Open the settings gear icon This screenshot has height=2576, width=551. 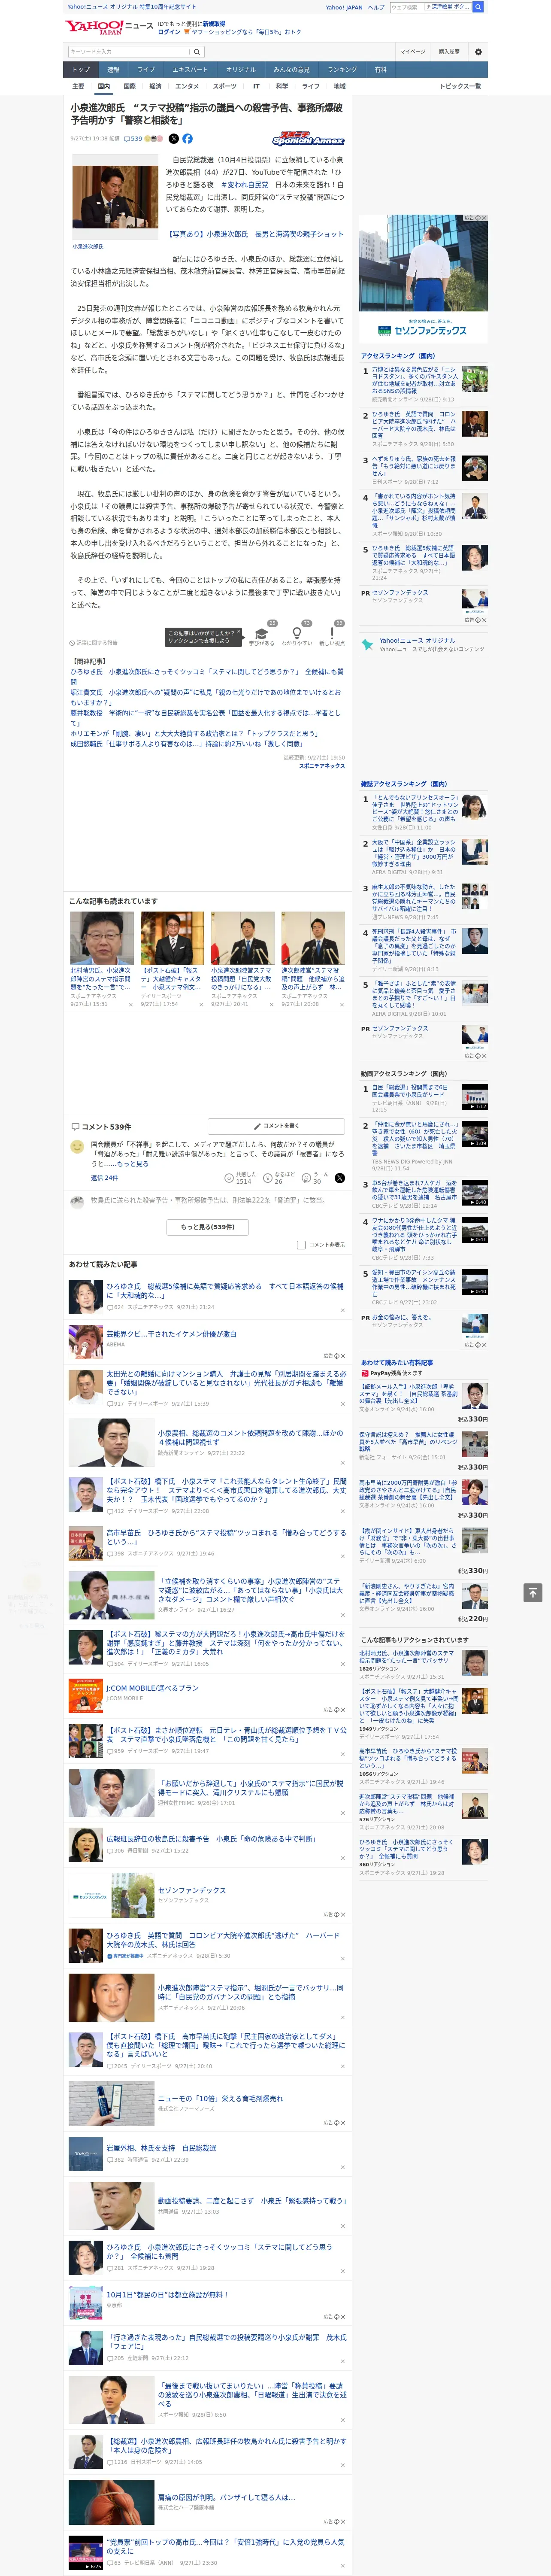click(x=478, y=51)
